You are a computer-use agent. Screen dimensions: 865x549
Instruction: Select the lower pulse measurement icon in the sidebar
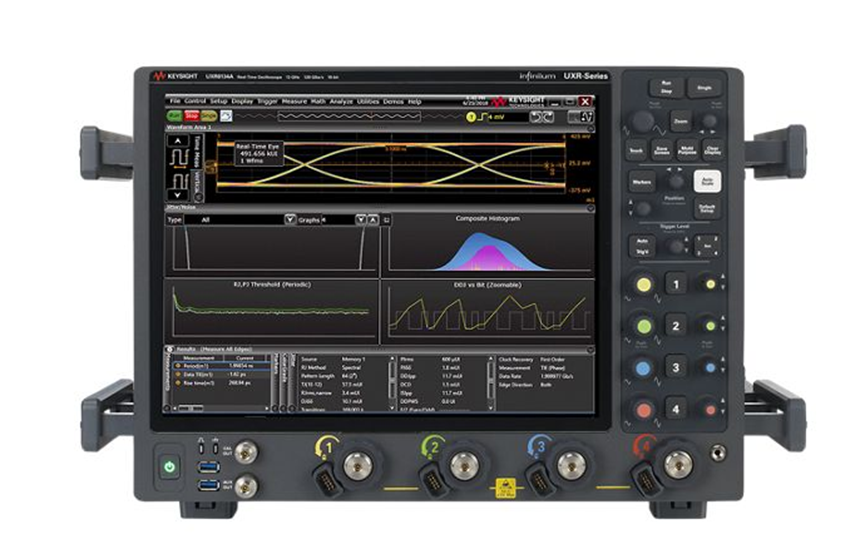(x=179, y=180)
